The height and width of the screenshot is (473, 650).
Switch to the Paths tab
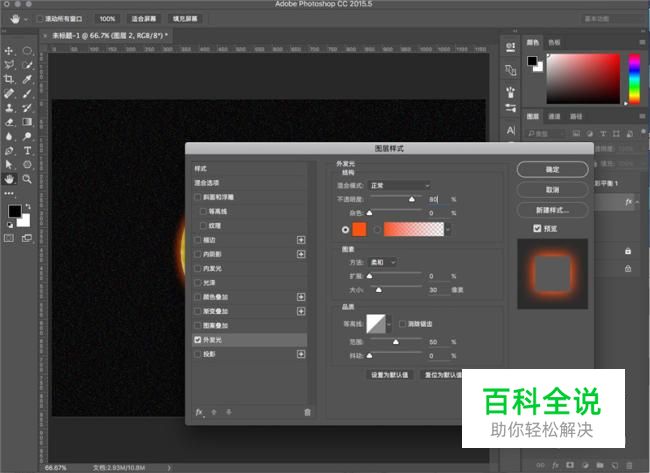(x=576, y=116)
